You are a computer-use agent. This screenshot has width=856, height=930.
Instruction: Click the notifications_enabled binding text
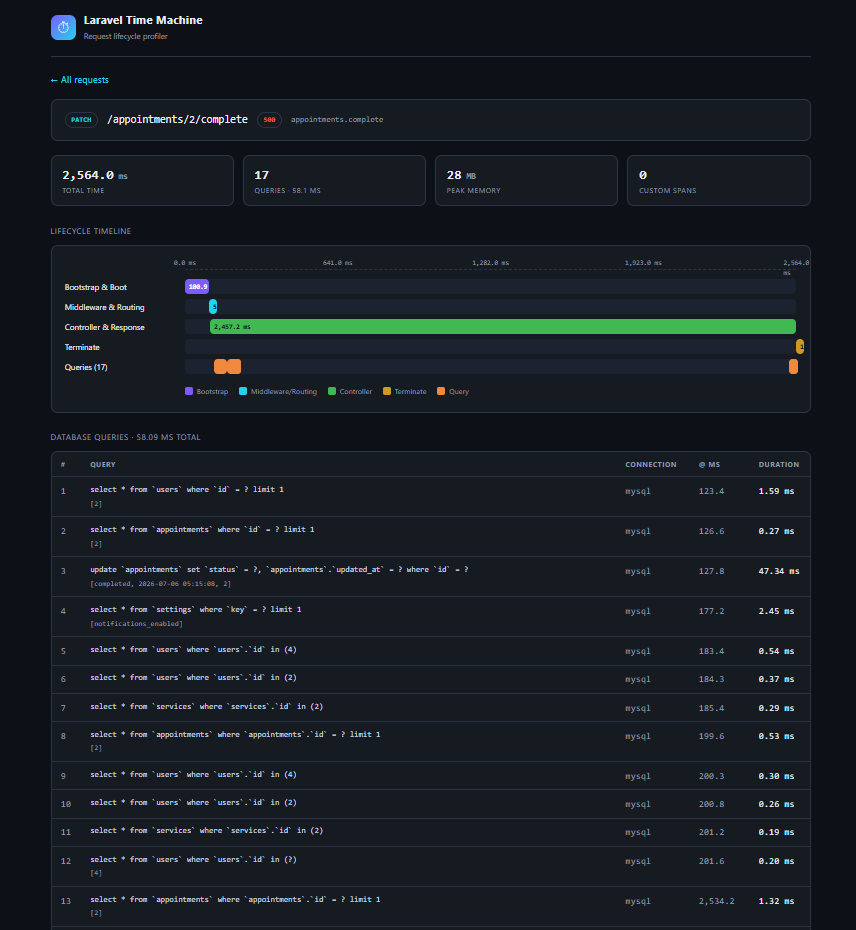[136, 623]
